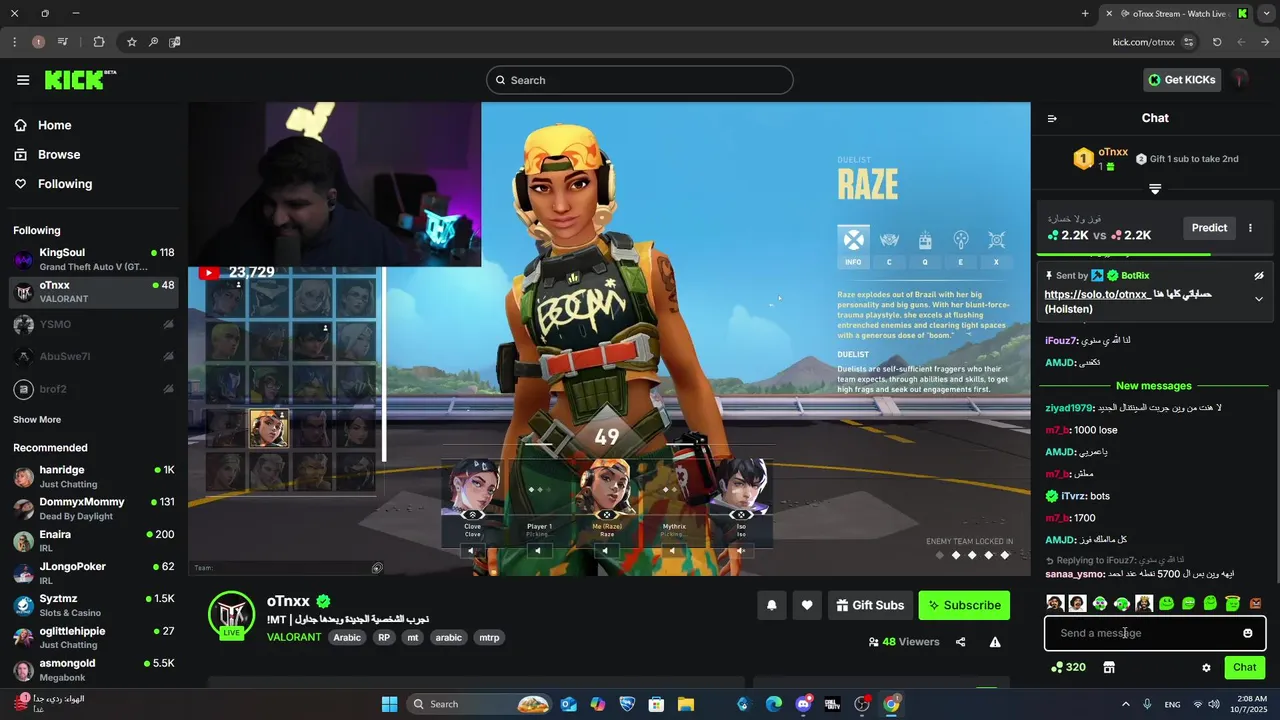
Task: Select the mtrp tag
Action: pyautogui.click(x=489, y=638)
